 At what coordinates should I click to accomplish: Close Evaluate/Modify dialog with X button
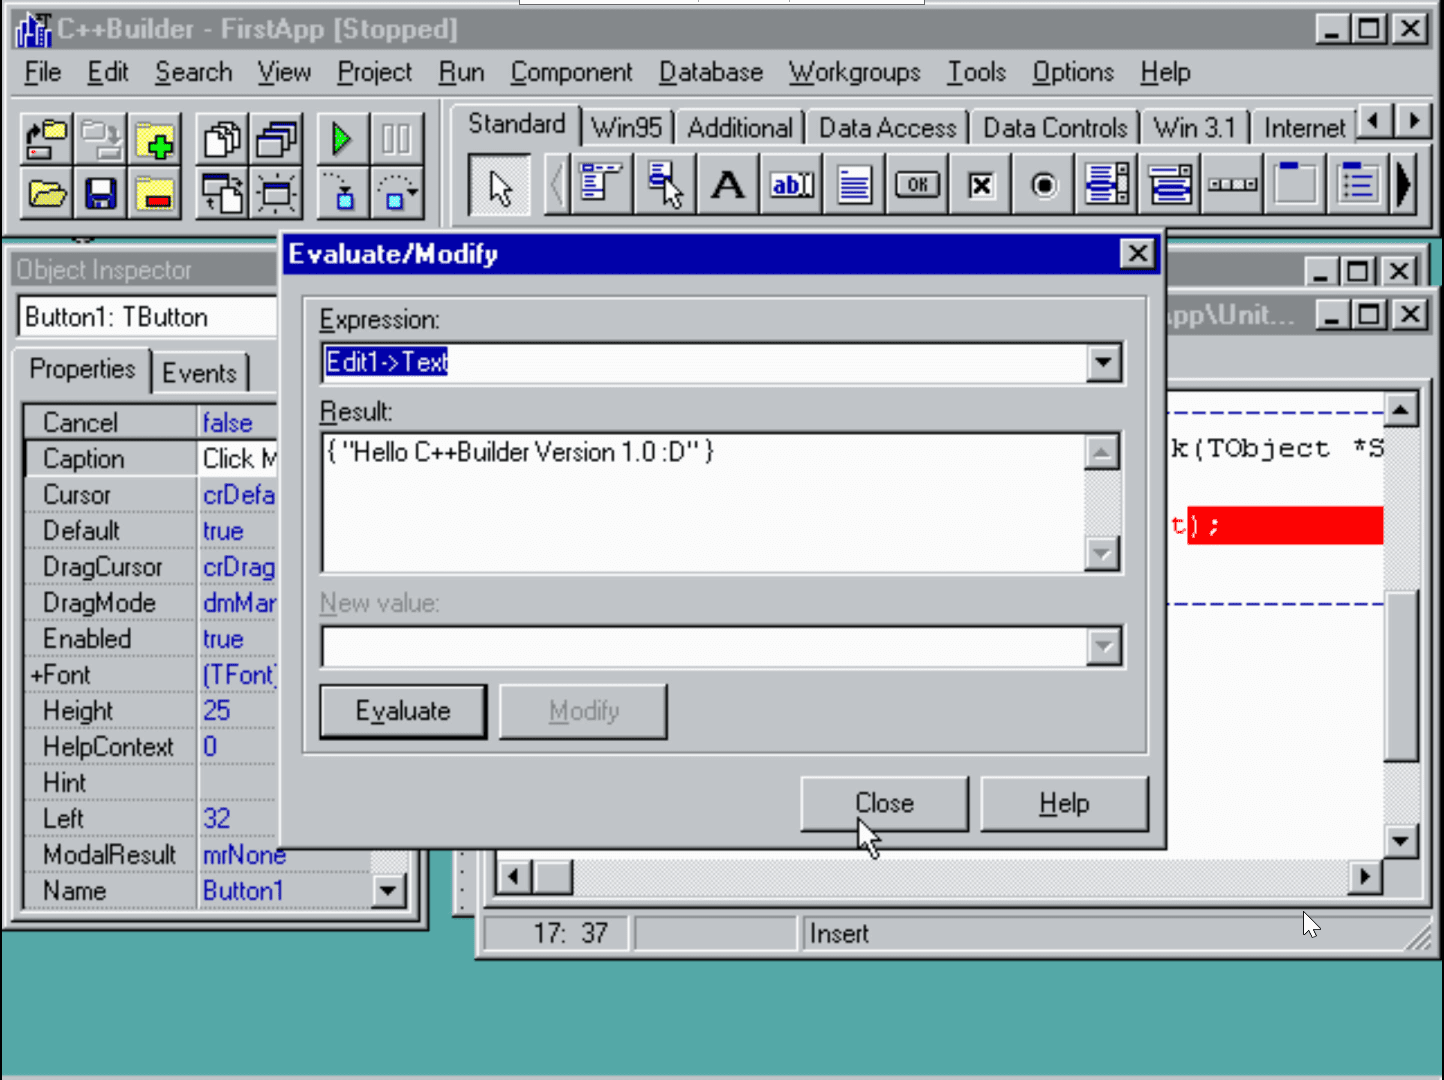click(x=1137, y=254)
